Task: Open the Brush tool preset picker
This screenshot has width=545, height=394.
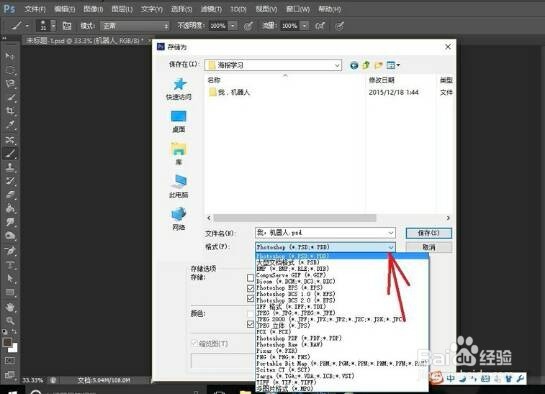Action: (20, 26)
